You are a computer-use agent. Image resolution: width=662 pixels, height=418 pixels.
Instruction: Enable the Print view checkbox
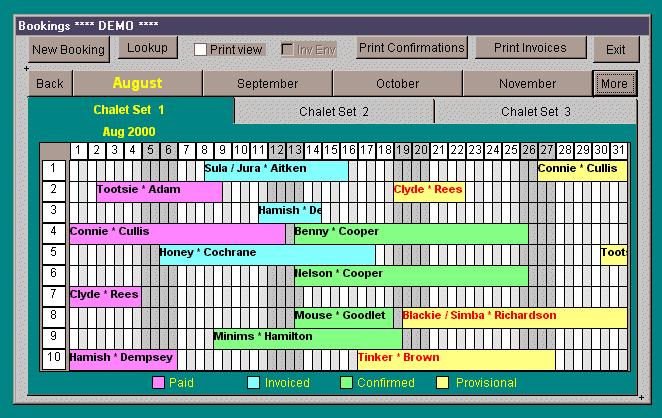[201, 49]
